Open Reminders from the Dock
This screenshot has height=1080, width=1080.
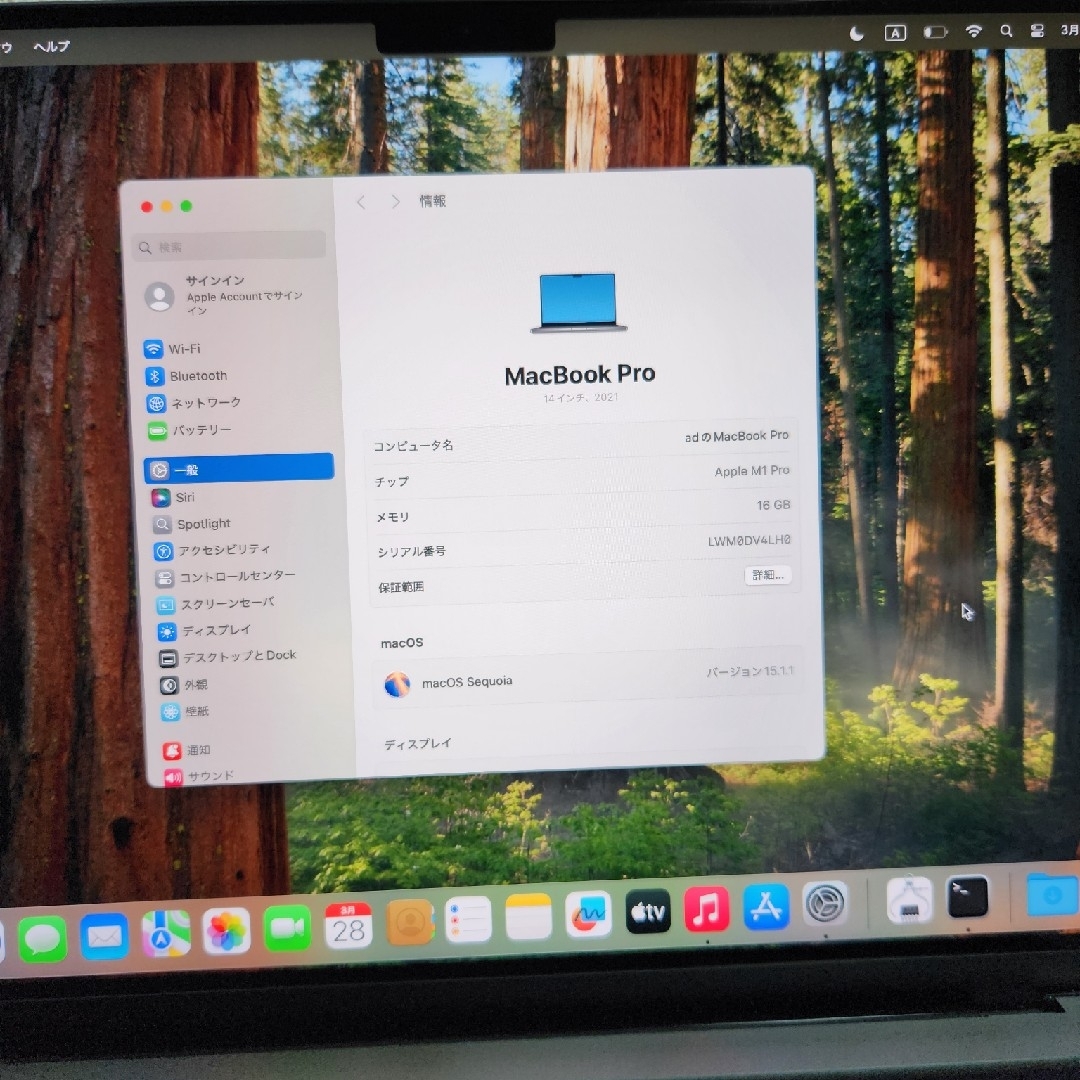468,920
